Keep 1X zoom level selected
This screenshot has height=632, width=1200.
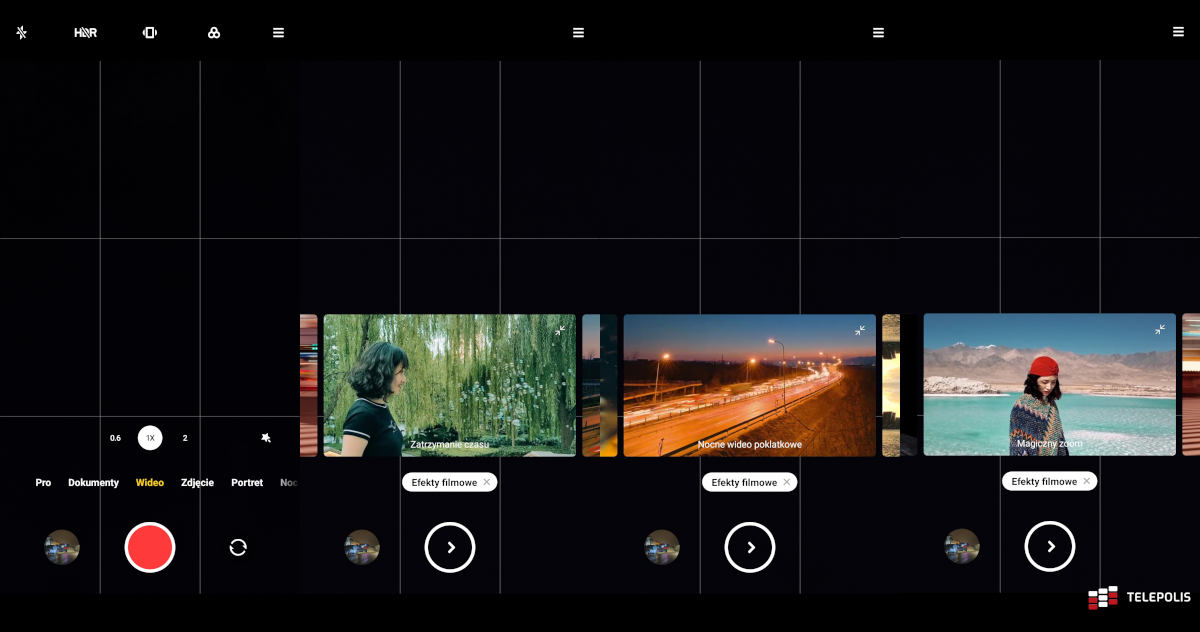149,438
